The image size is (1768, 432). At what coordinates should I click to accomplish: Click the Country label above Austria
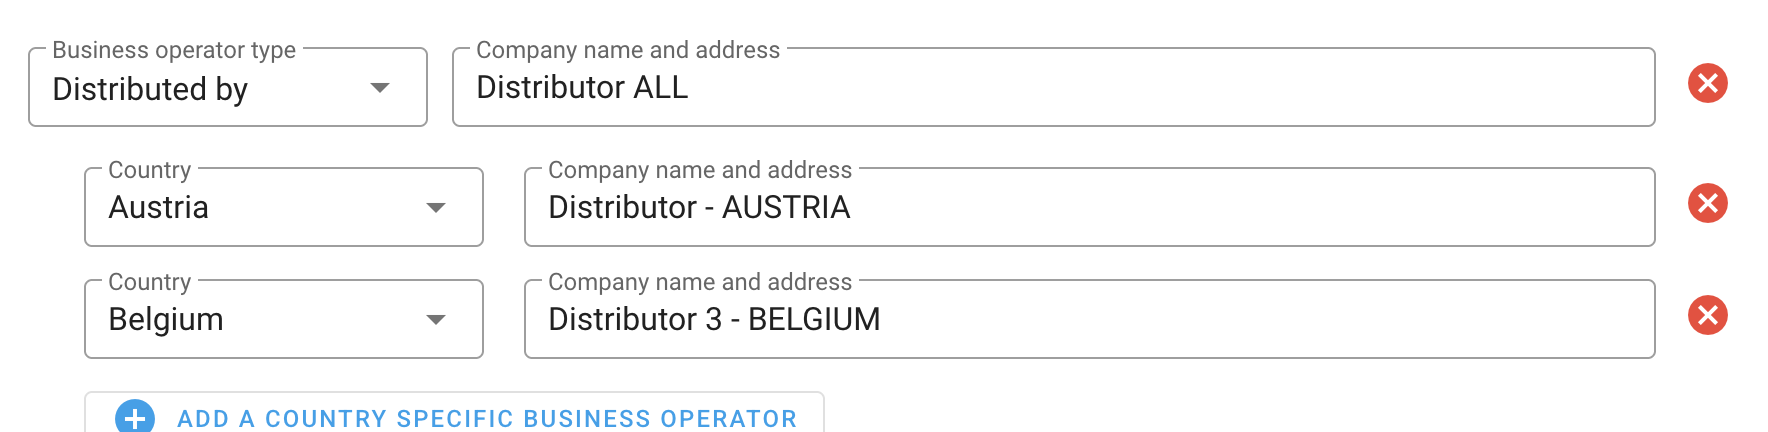149,170
